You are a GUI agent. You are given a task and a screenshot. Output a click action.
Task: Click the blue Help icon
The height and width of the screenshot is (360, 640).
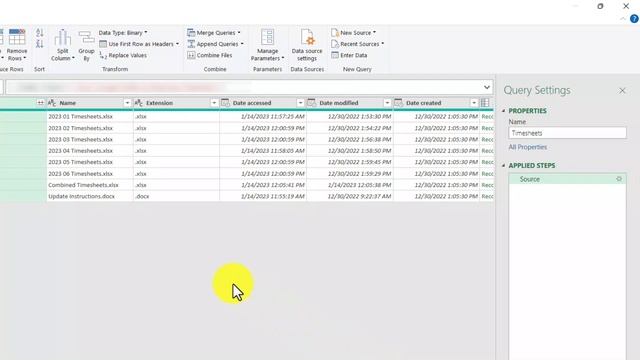click(x=634, y=19)
